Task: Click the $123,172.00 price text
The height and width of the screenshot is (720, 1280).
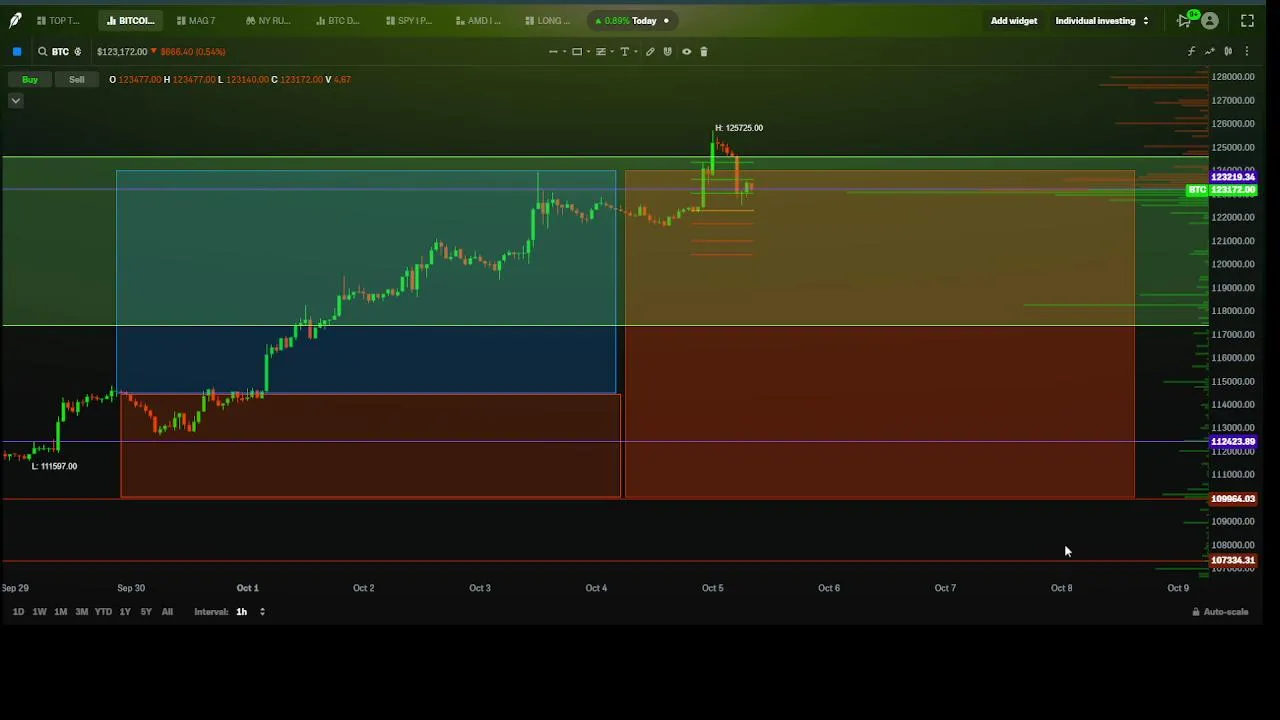Action: click(122, 51)
